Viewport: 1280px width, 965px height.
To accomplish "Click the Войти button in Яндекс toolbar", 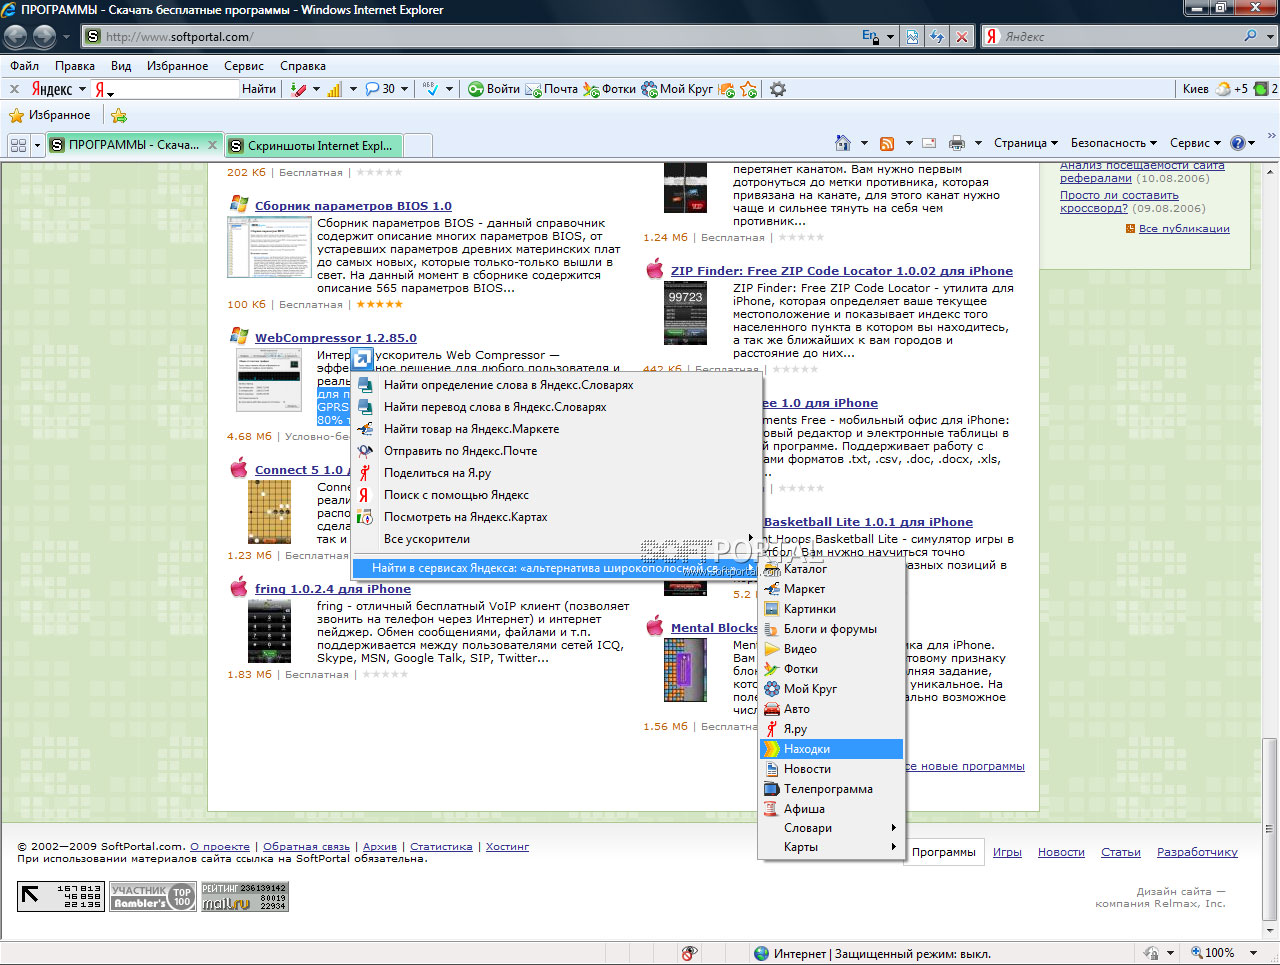I will click(x=494, y=89).
